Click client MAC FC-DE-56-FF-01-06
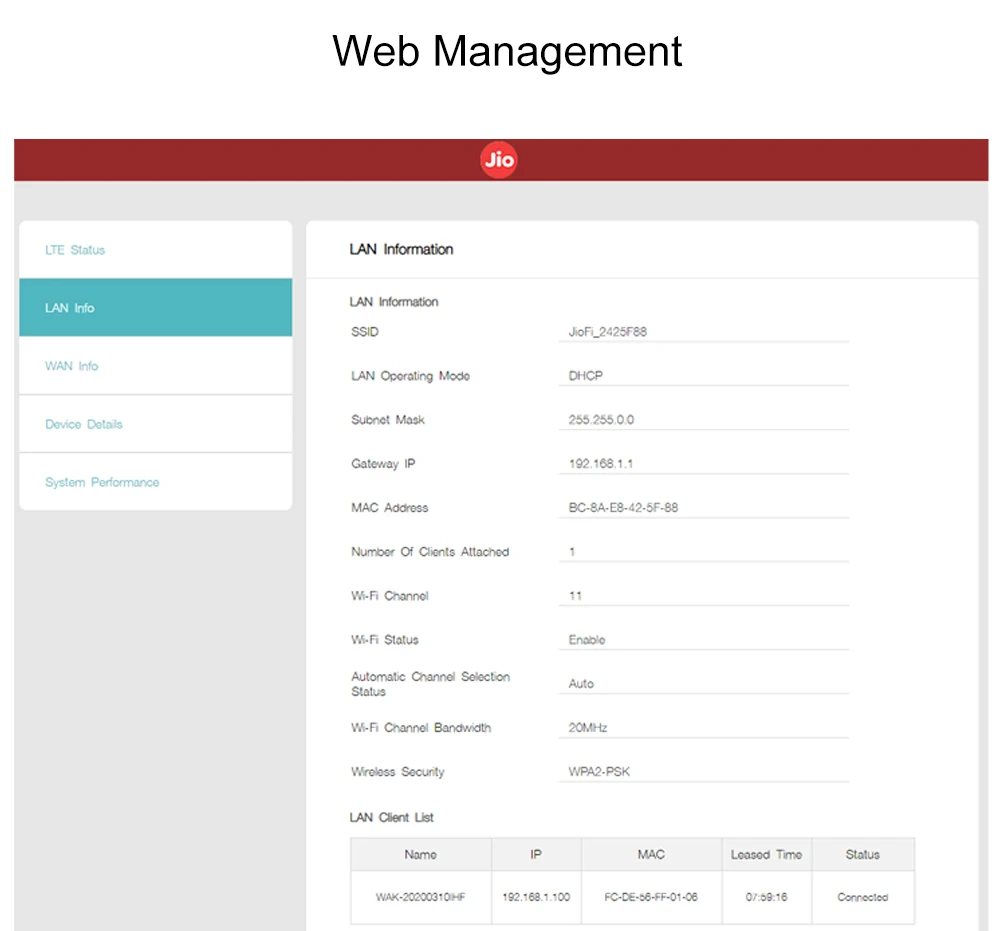Viewport: 1000px width, 931px height. pos(651,897)
